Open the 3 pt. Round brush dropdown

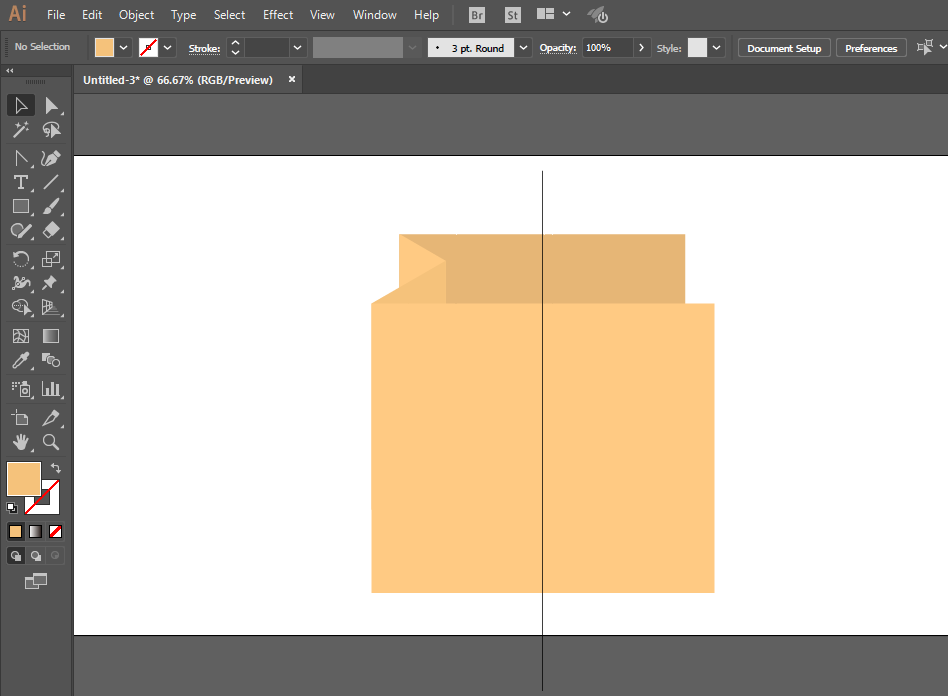tap(523, 48)
